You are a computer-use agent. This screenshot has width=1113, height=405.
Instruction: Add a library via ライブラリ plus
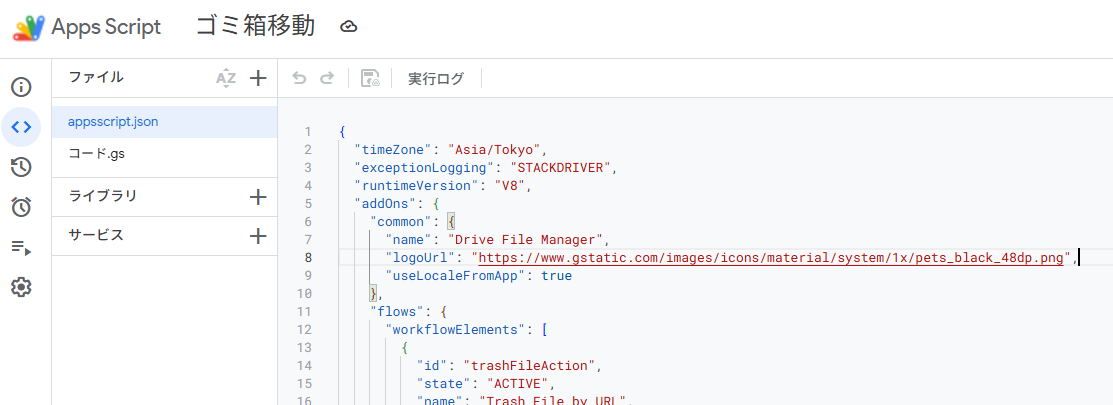coord(258,197)
